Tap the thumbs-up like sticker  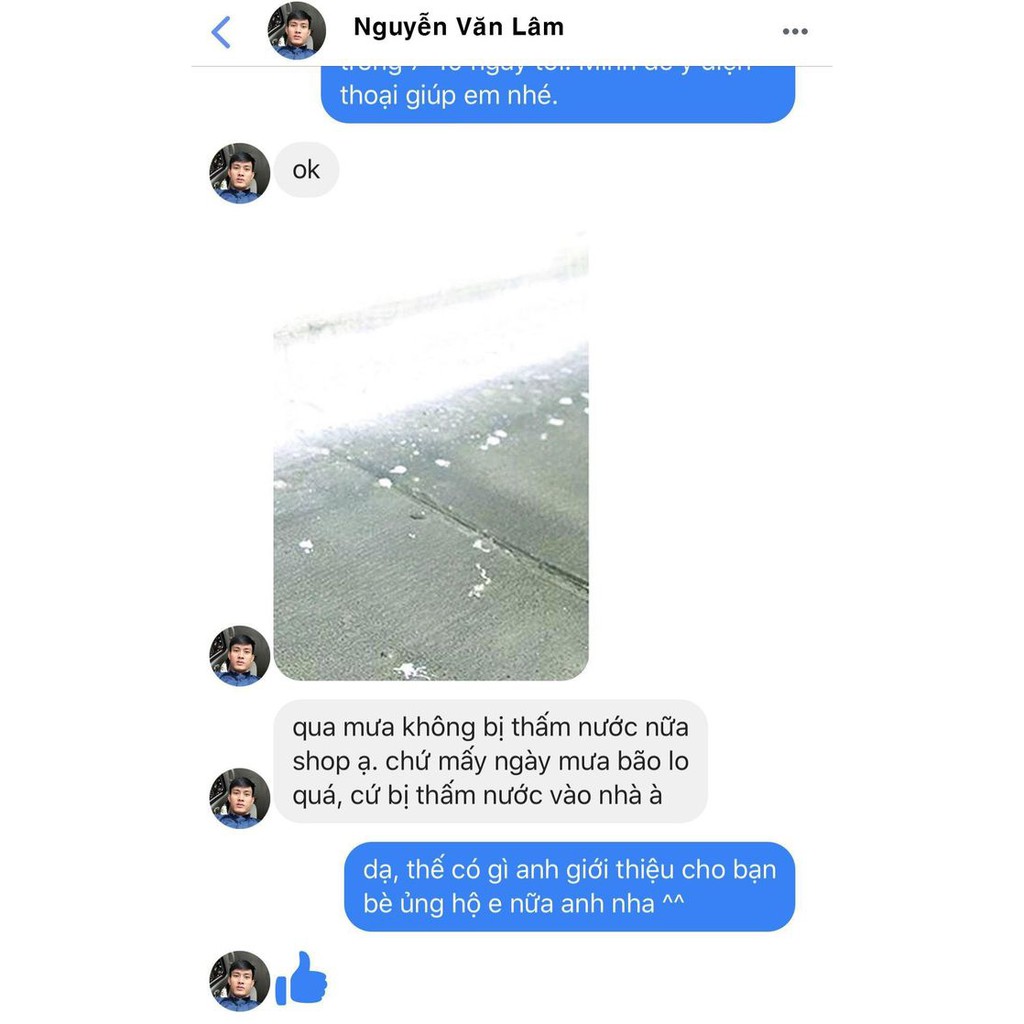pos(301,978)
